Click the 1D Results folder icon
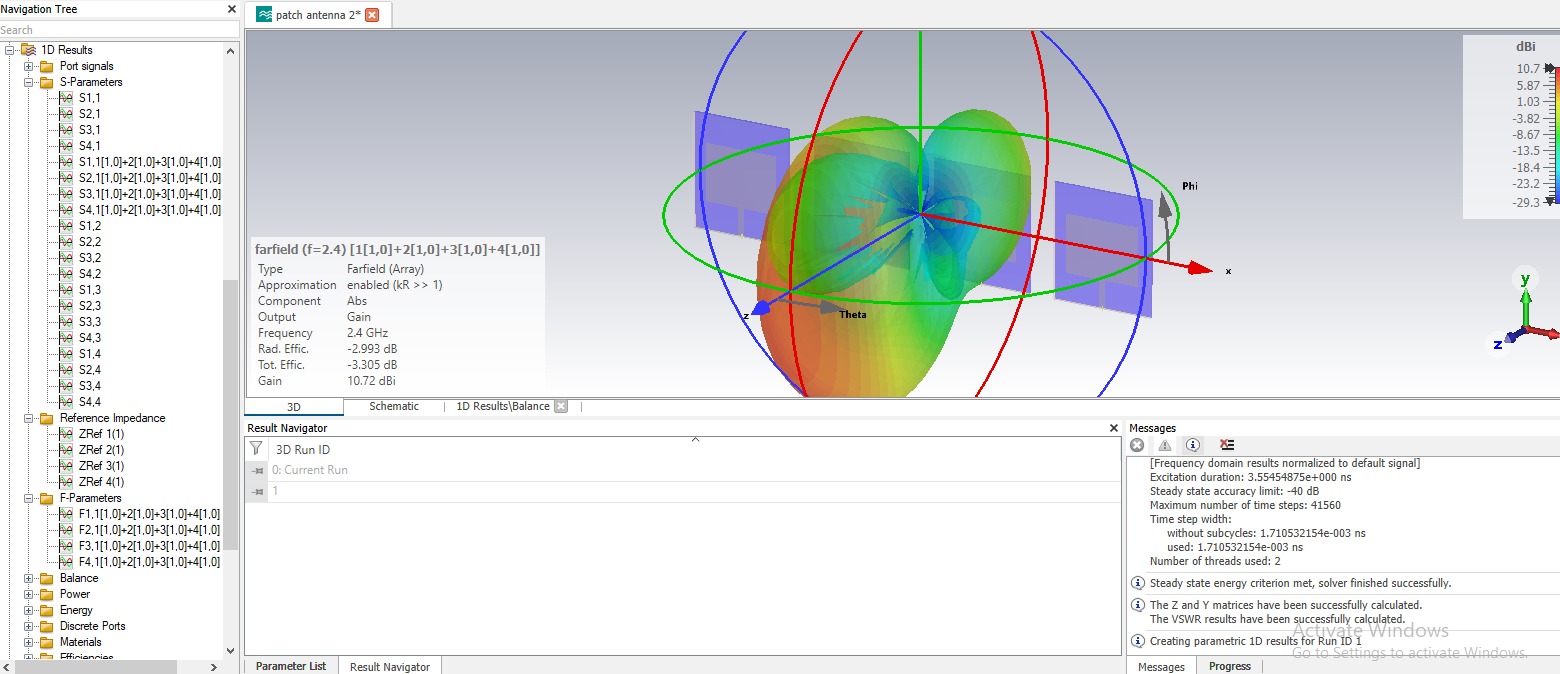Image resolution: width=1560 pixels, height=674 pixels. (x=28, y=50)
